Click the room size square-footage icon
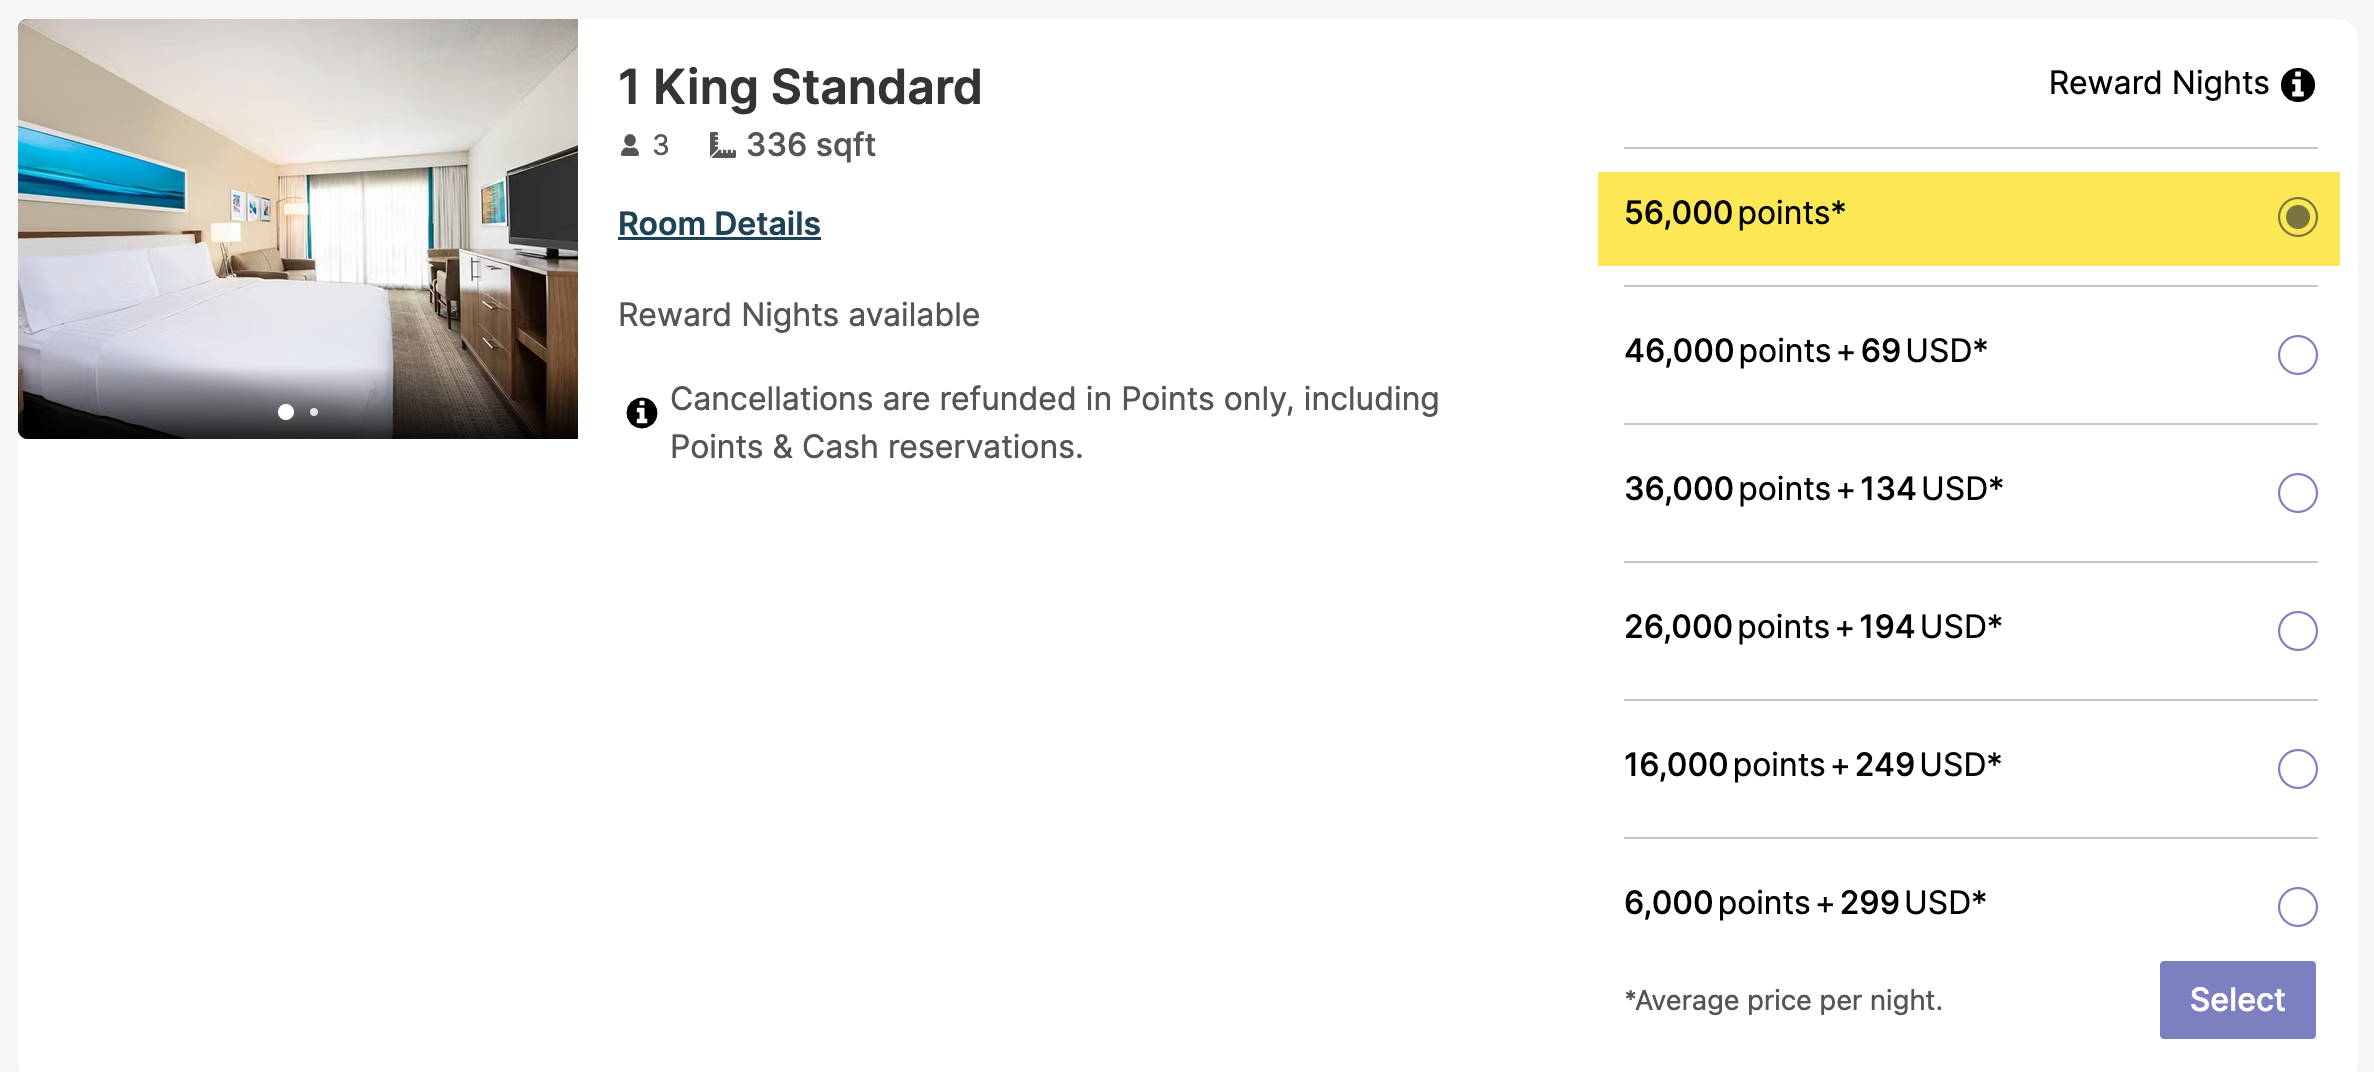This screenshot has height=1072, width=2374. pyautogui.click(x=722, y=146)
